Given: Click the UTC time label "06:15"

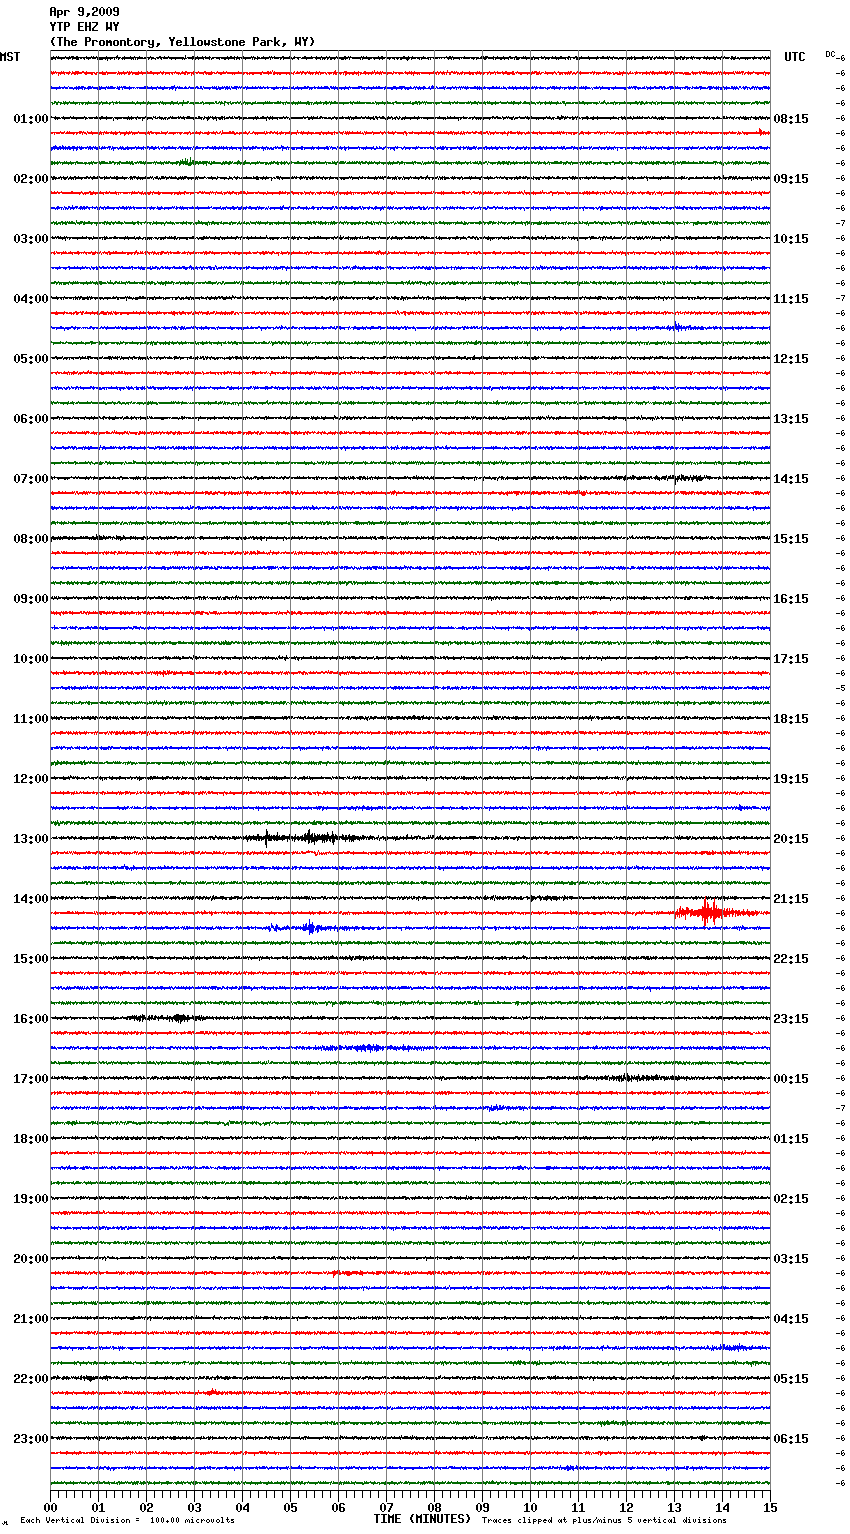Looking at the screenshot, I should (x=791, y=1439).
